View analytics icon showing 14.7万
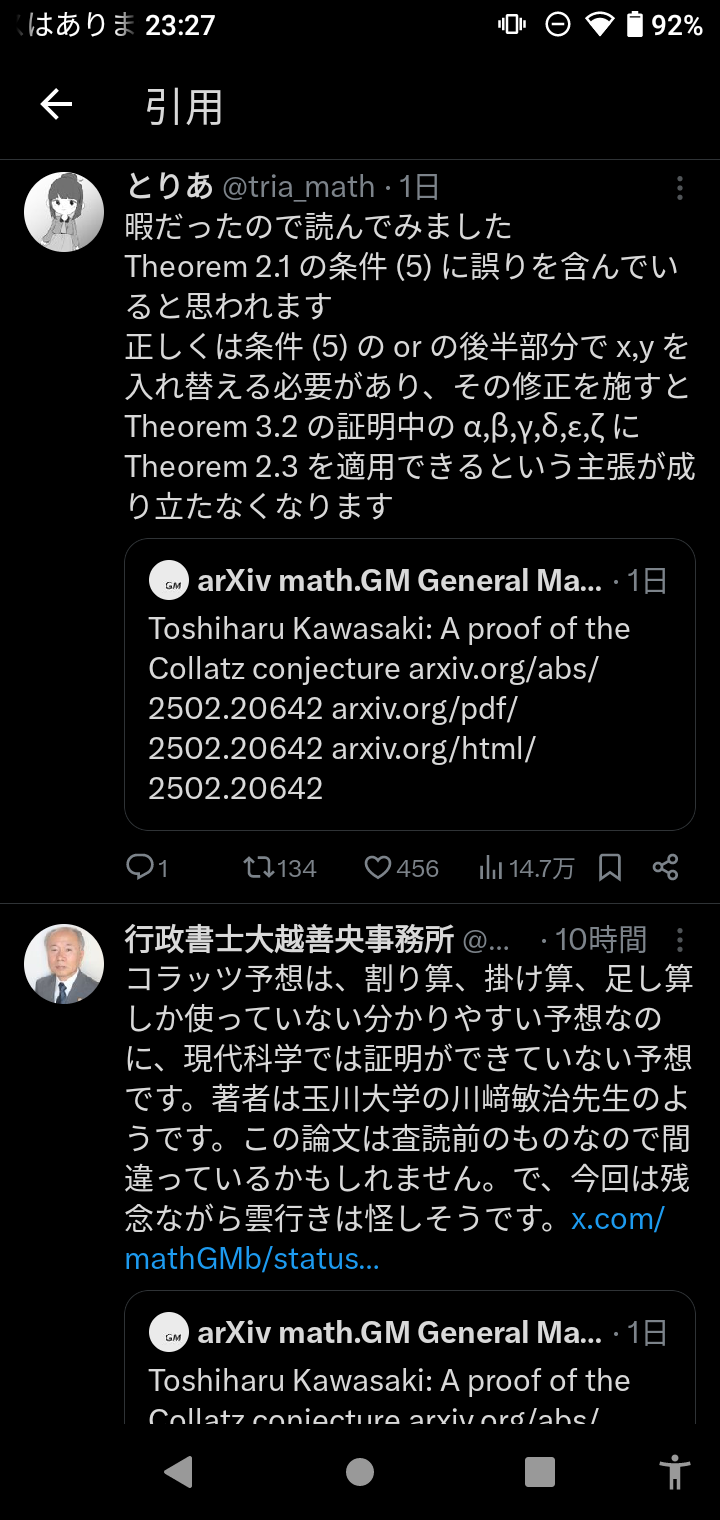 click(x=491, y=867)
